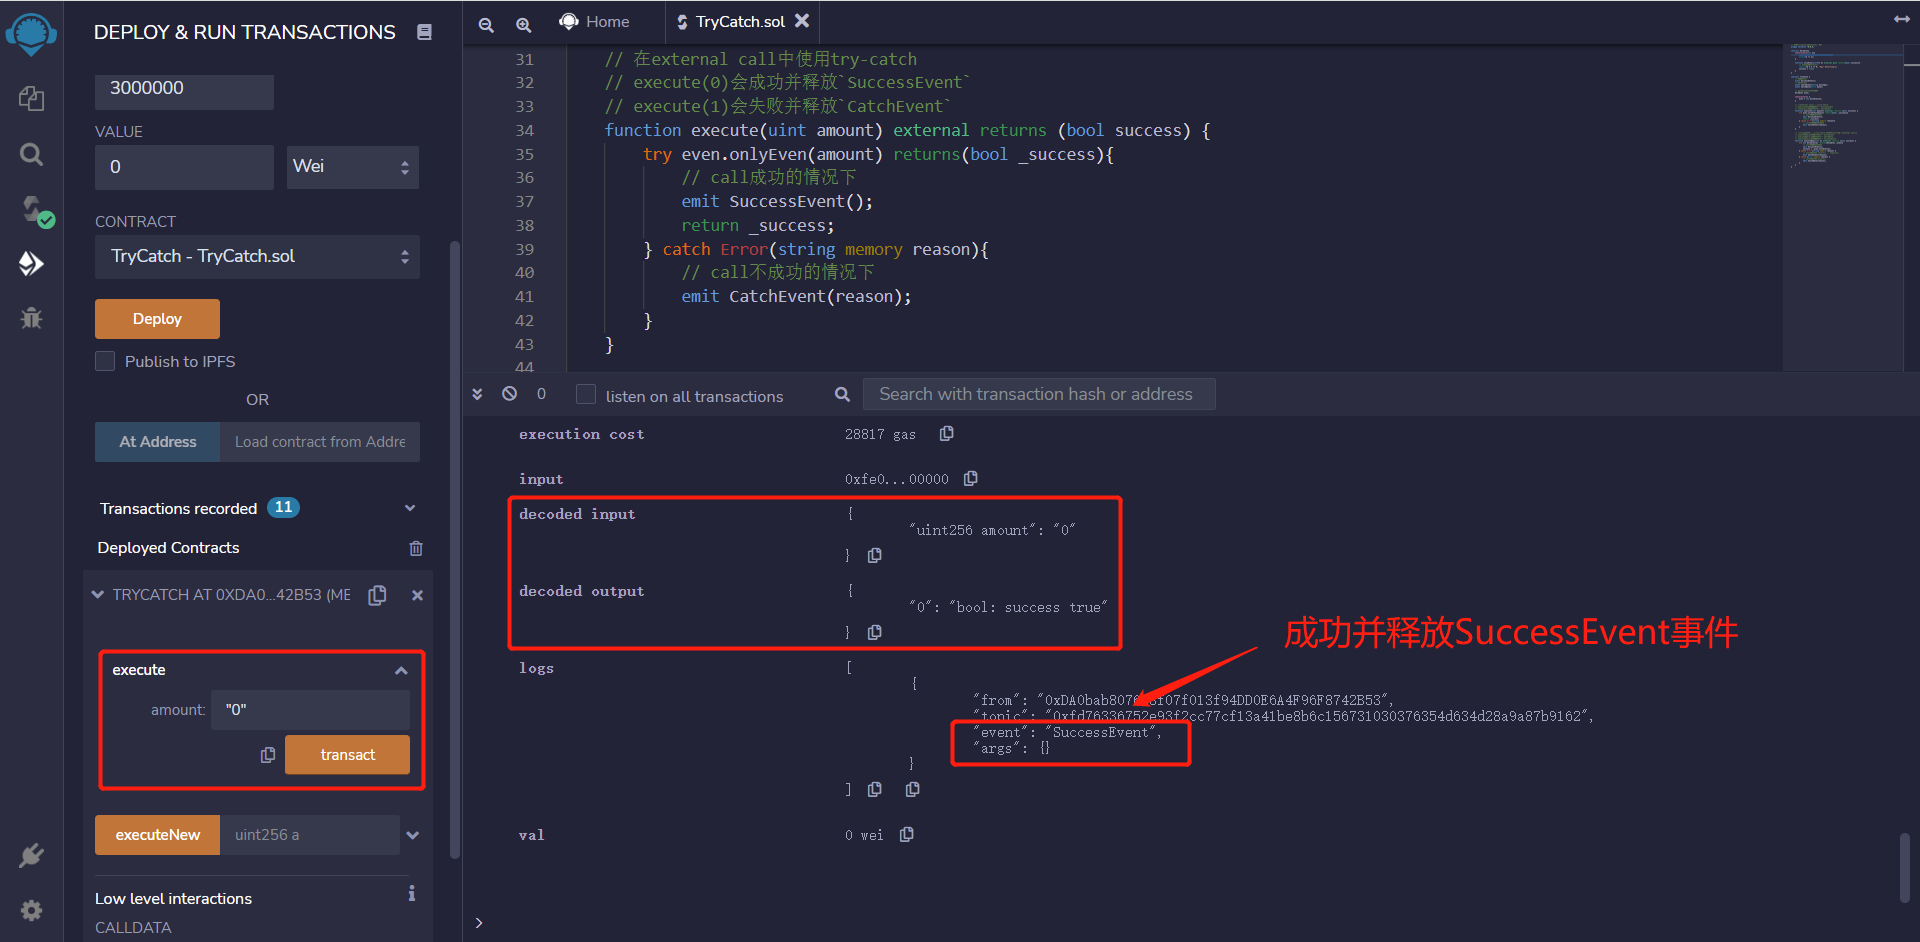
Task: Enable Publish to IPFS
Action: 104,361
